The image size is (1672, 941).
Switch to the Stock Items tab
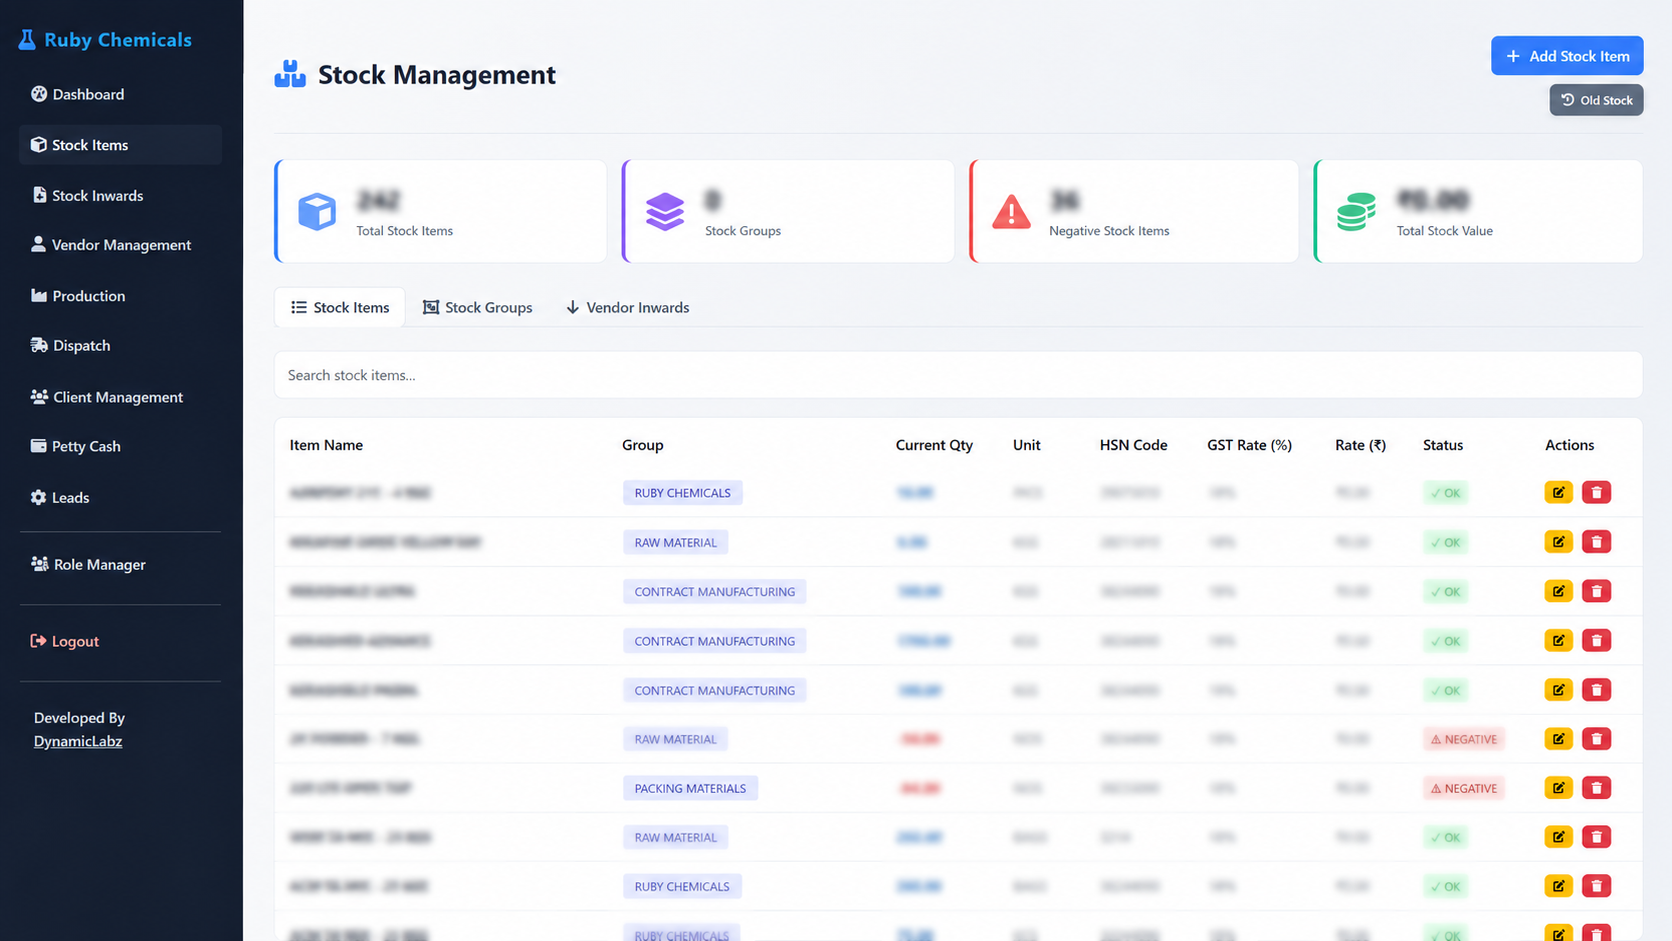[x=340, y=307]
